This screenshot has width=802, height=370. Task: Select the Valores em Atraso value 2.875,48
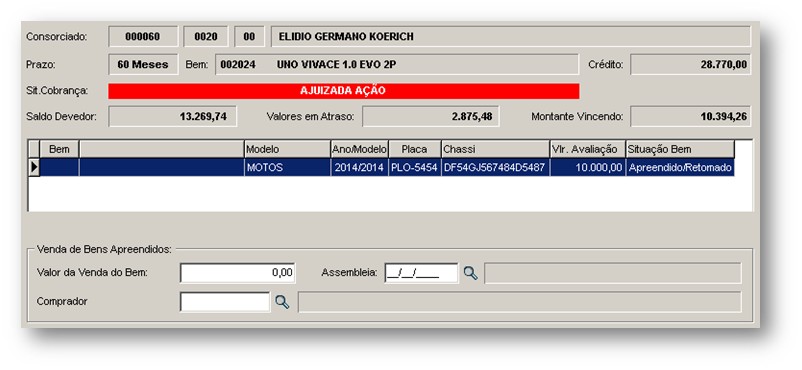click(x=431, y=116)
